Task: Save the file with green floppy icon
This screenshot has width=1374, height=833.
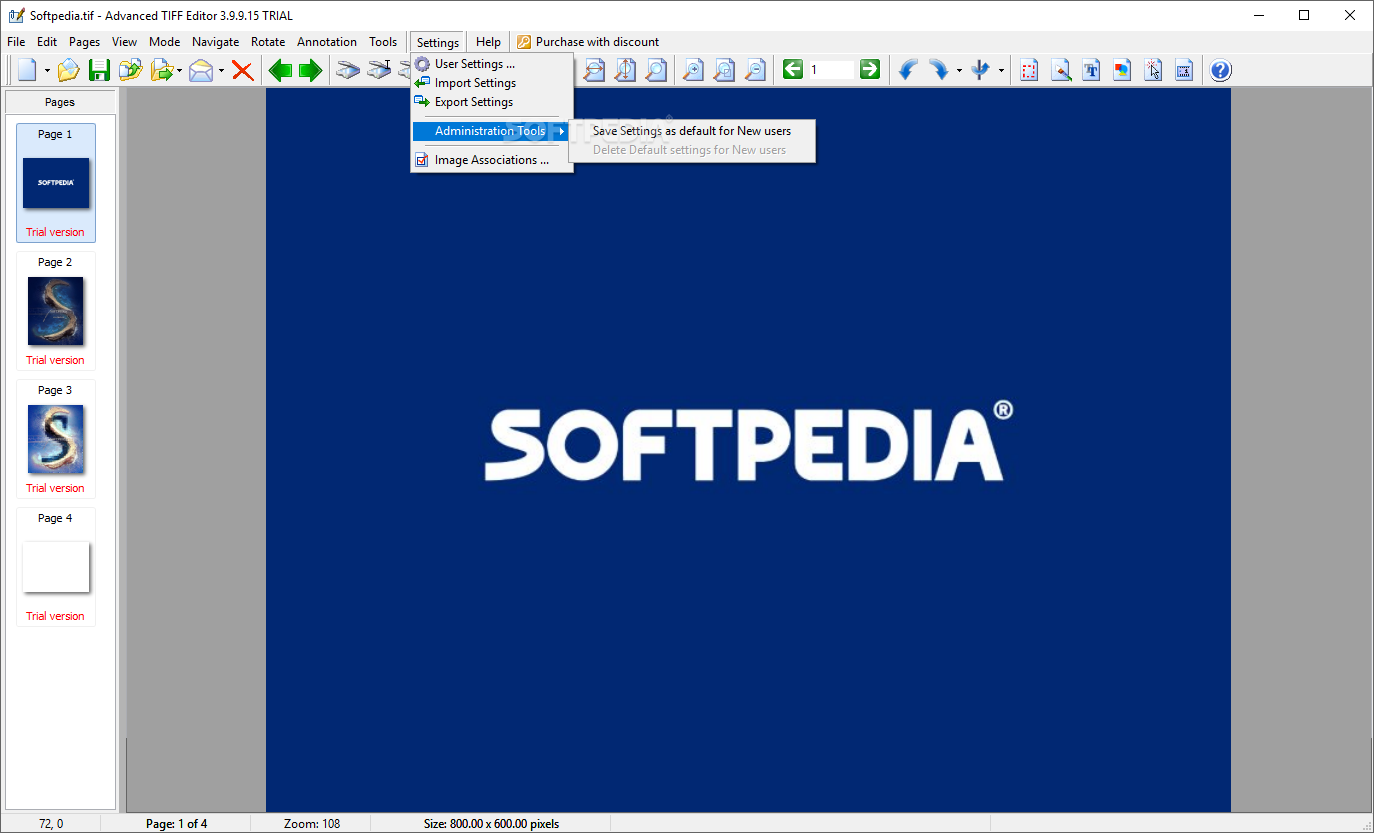Action: [99, 70]
